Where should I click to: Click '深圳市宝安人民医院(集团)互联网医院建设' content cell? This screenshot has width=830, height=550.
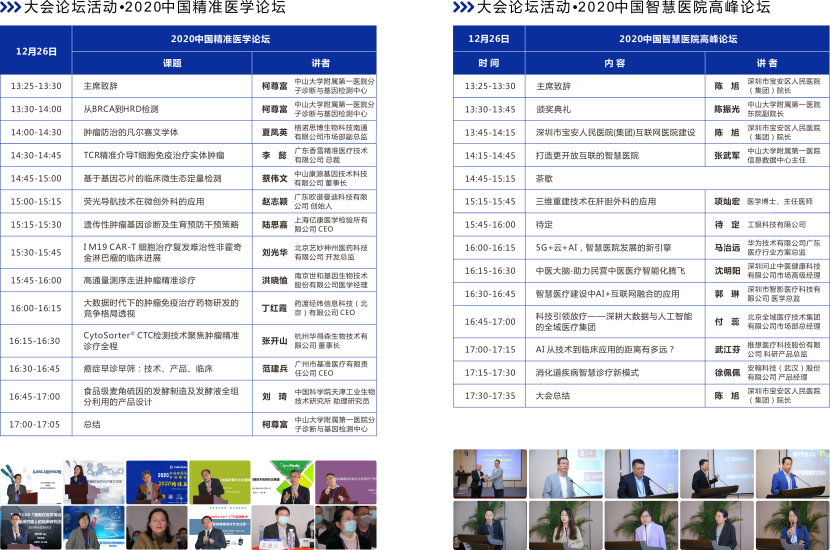[x=615, y=132]
